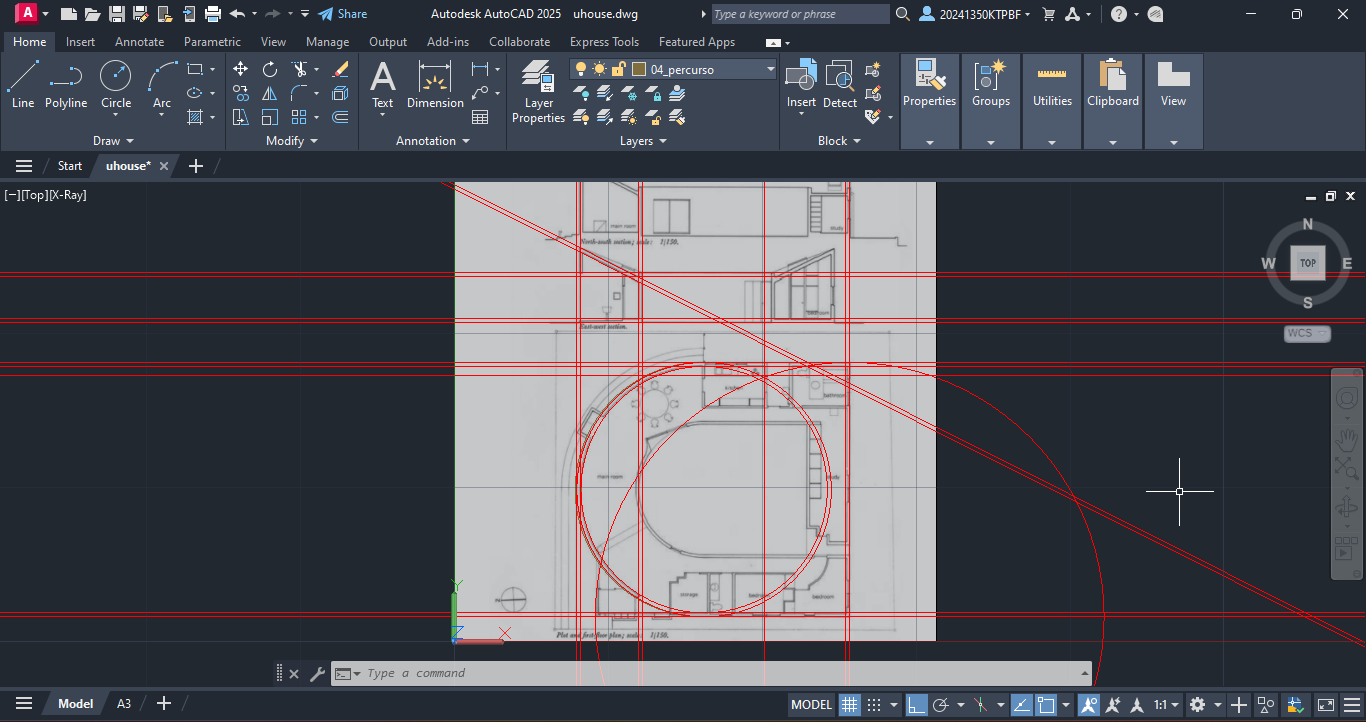This screenshot has width=1366, height=722.
Task: Select the Copy tool in Modify panel
Action: [x=240, y=93]
